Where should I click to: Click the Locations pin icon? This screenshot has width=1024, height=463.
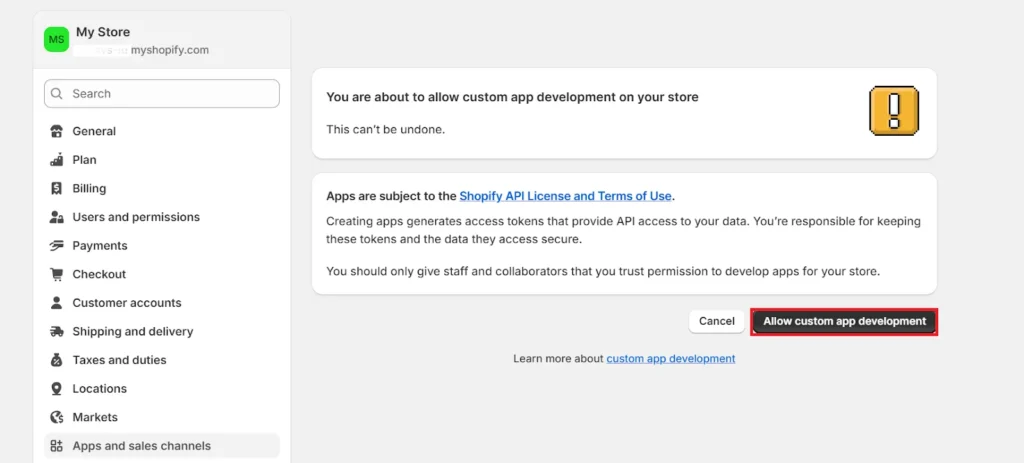56,389
